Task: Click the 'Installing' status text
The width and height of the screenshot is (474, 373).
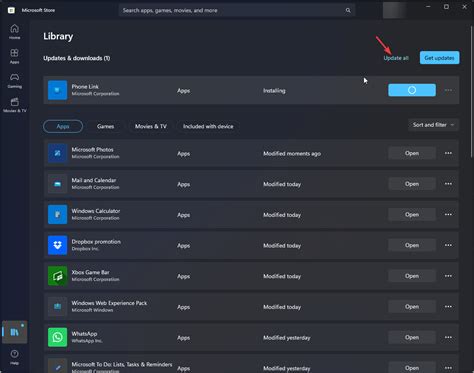Action: click(x=274, y=91)
